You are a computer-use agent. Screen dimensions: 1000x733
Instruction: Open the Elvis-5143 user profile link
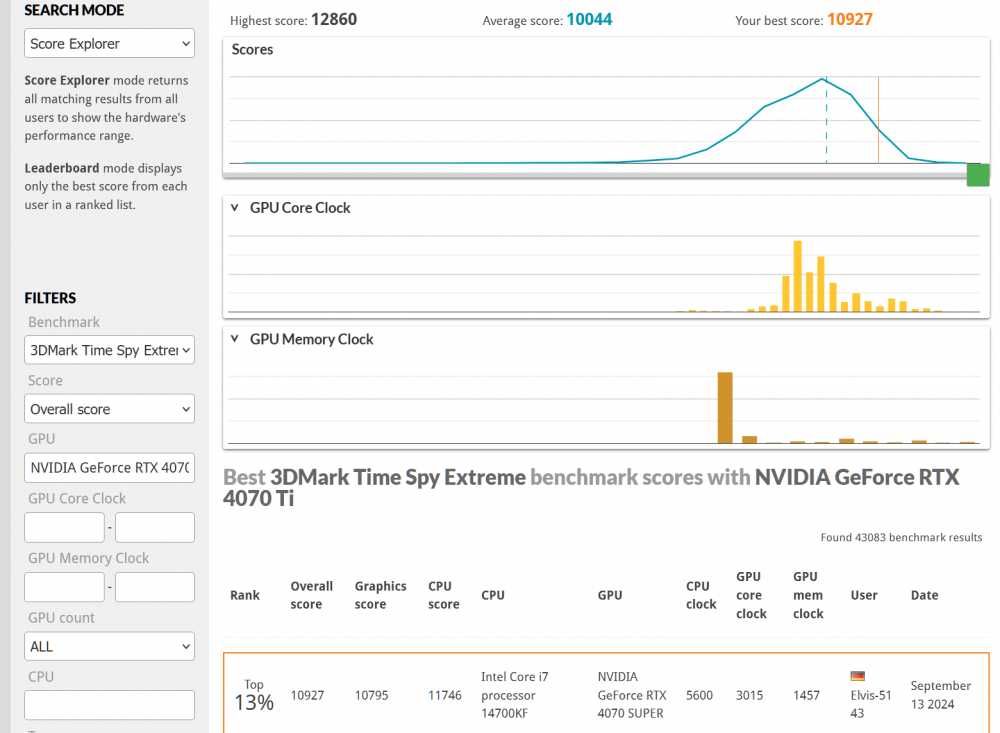tap(870, 704)
